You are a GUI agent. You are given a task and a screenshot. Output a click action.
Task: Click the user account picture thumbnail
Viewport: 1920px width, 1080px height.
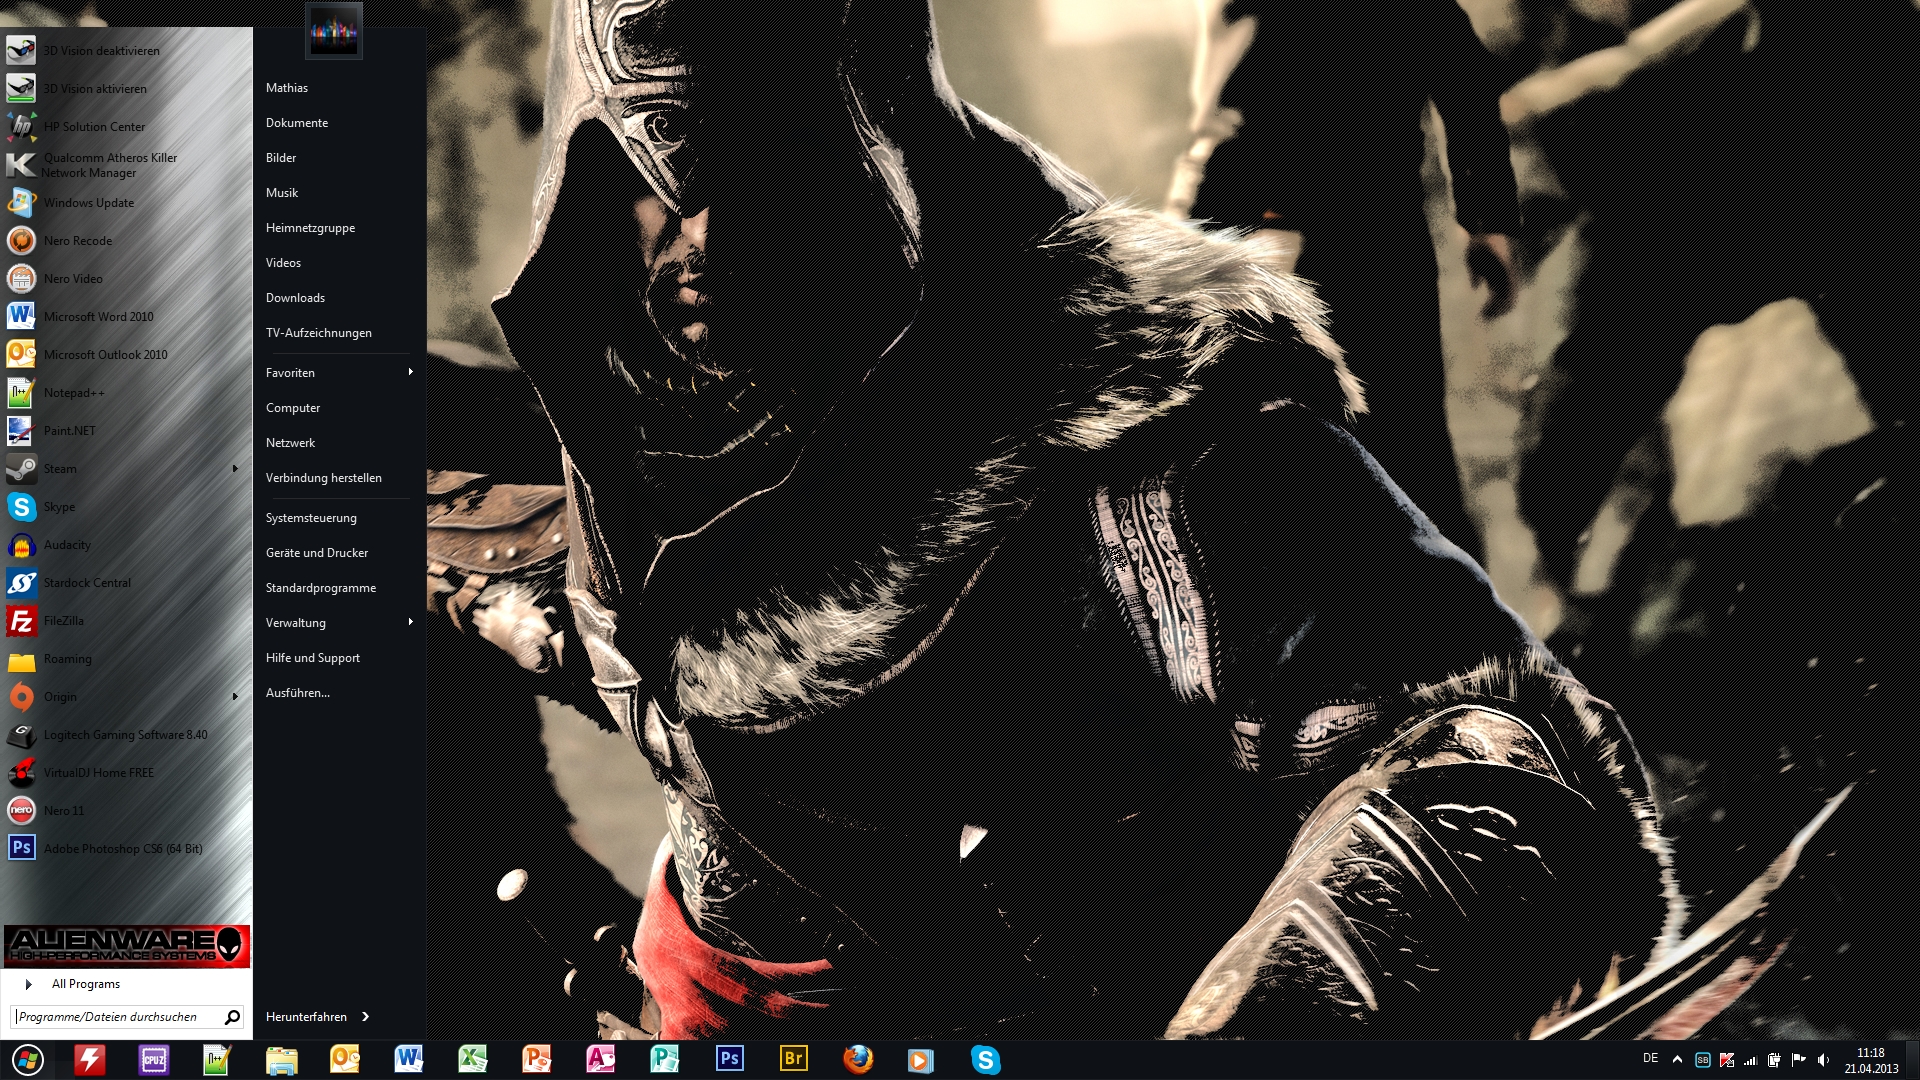[334, 32]
